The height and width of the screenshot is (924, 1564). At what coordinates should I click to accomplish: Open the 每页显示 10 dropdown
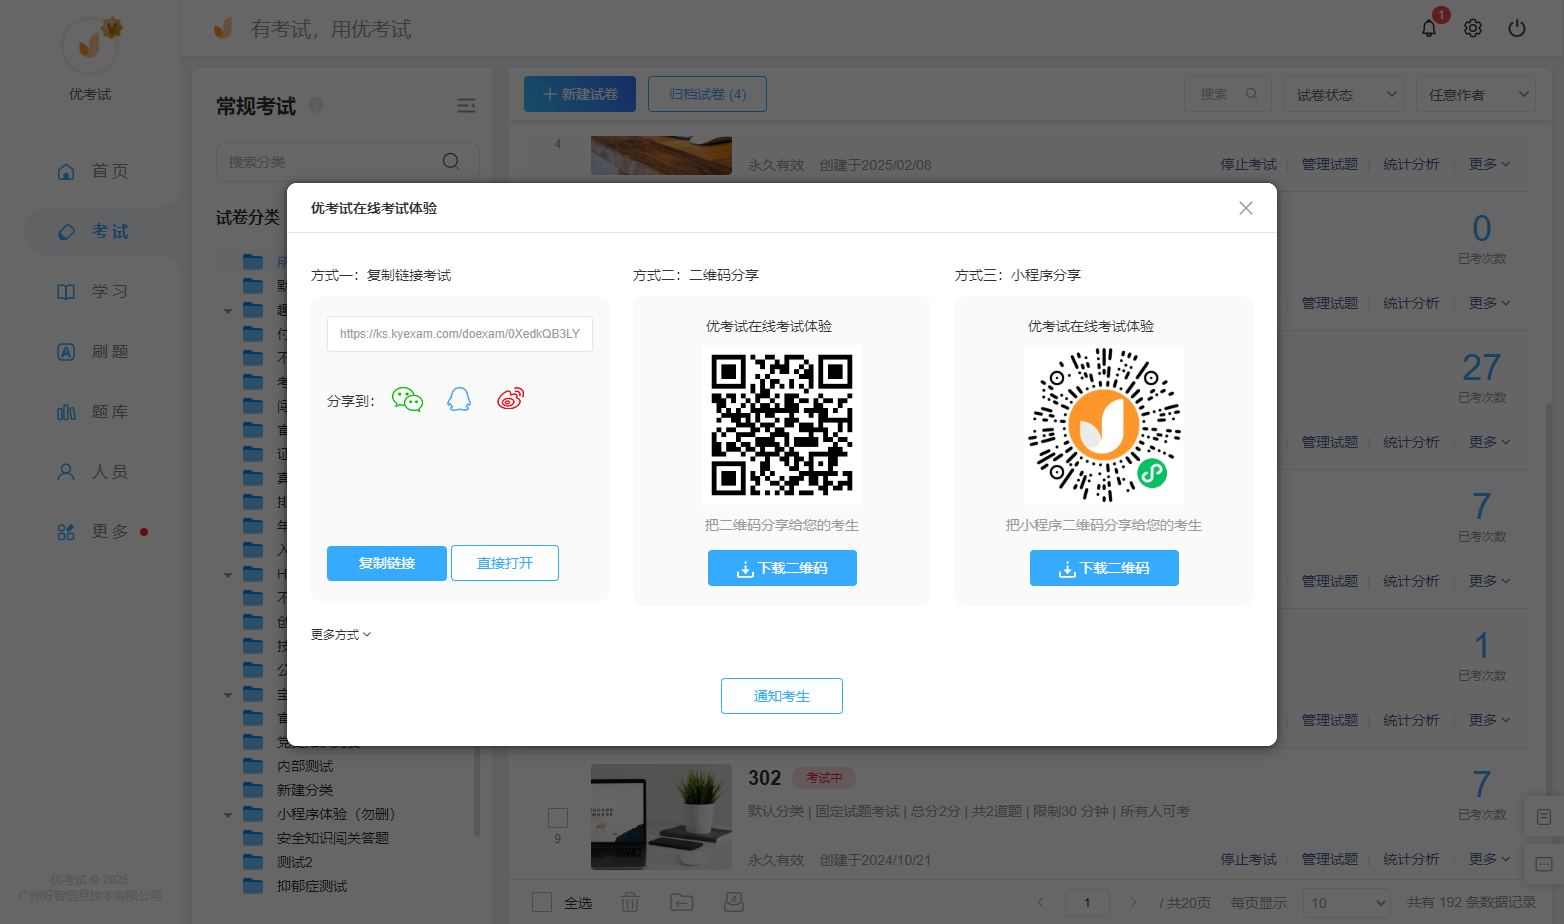coord(1346,902)
